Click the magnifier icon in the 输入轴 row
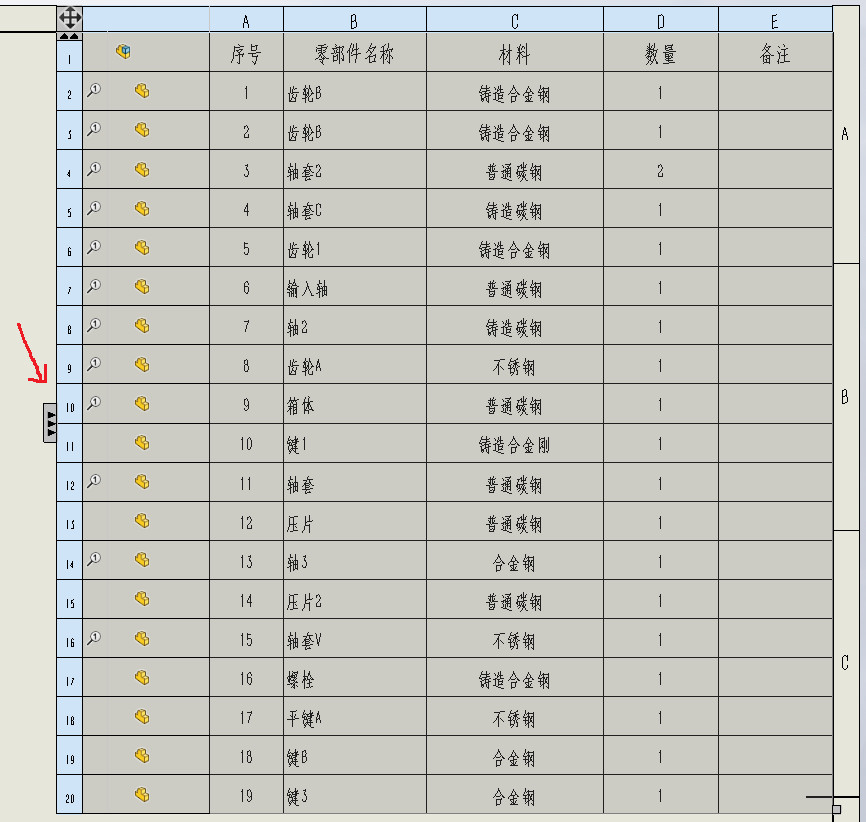The image size is (866, 822). tap(94, 286)
